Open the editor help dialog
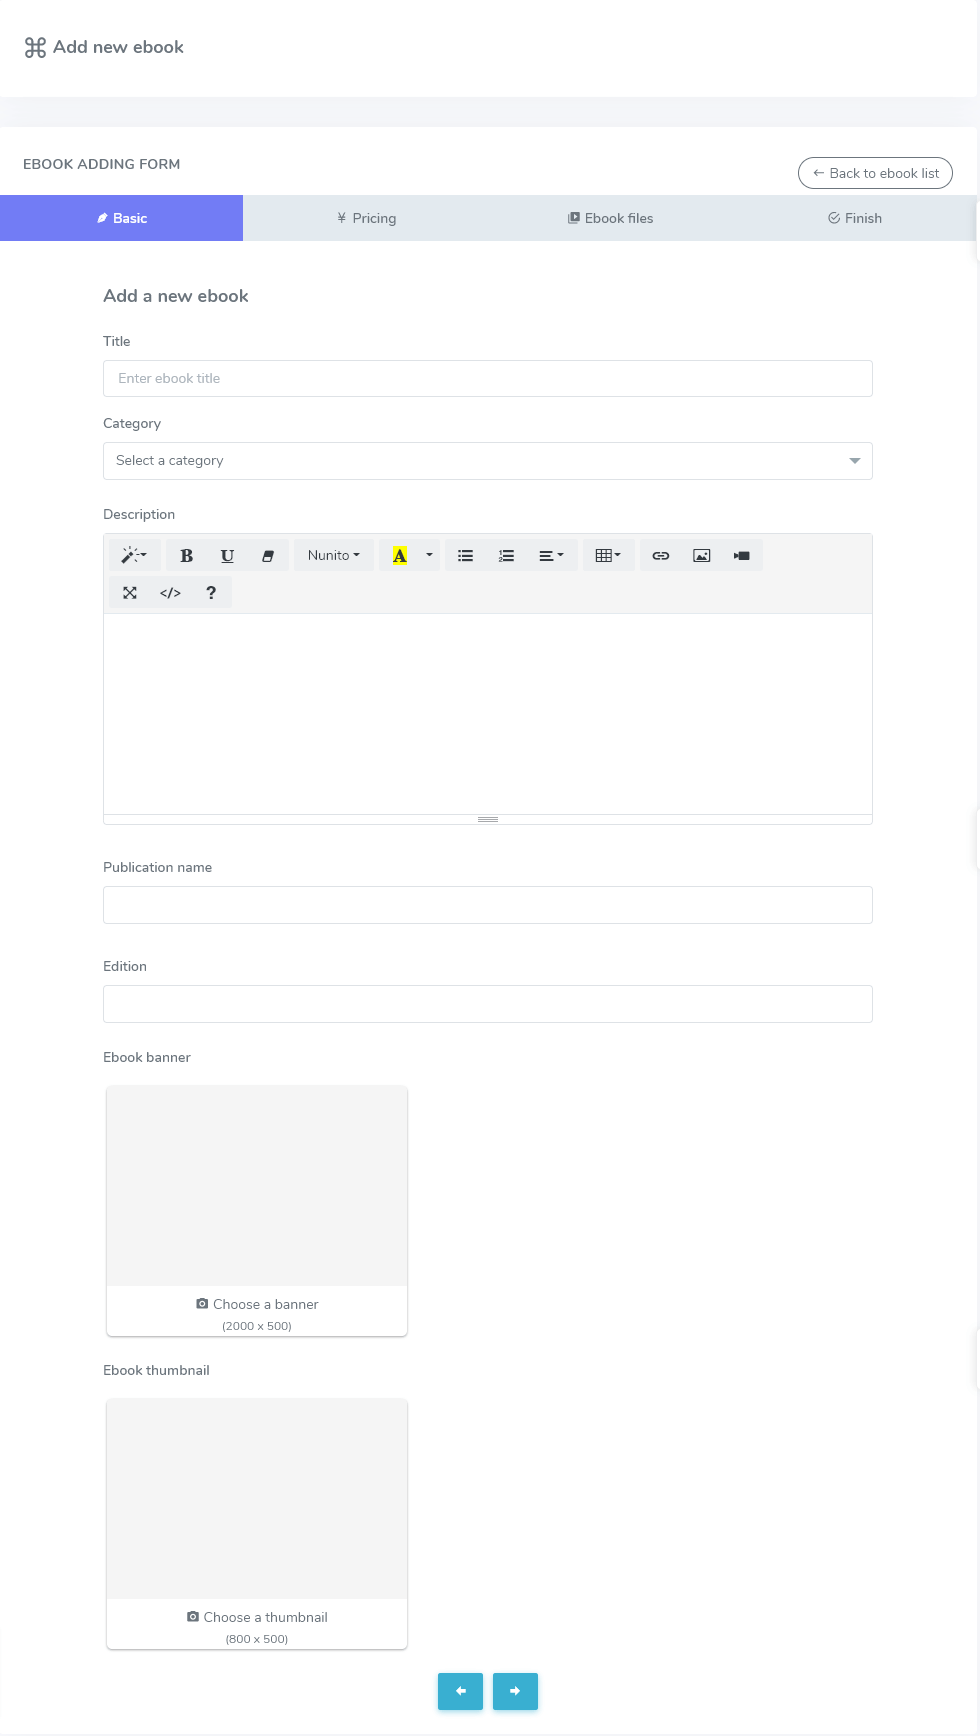Image resolution: width=980 pixels, height=1736 pixels. tap(211, 593)
